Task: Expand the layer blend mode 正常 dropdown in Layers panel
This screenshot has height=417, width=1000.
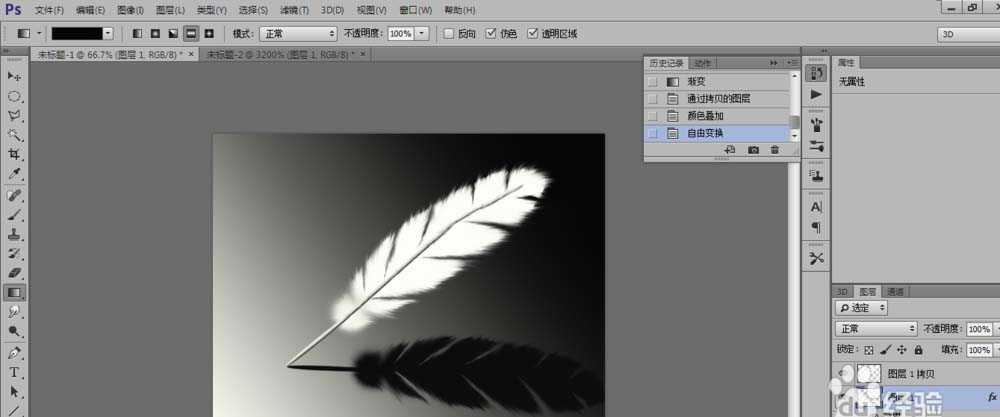Action: pos(876,329)
